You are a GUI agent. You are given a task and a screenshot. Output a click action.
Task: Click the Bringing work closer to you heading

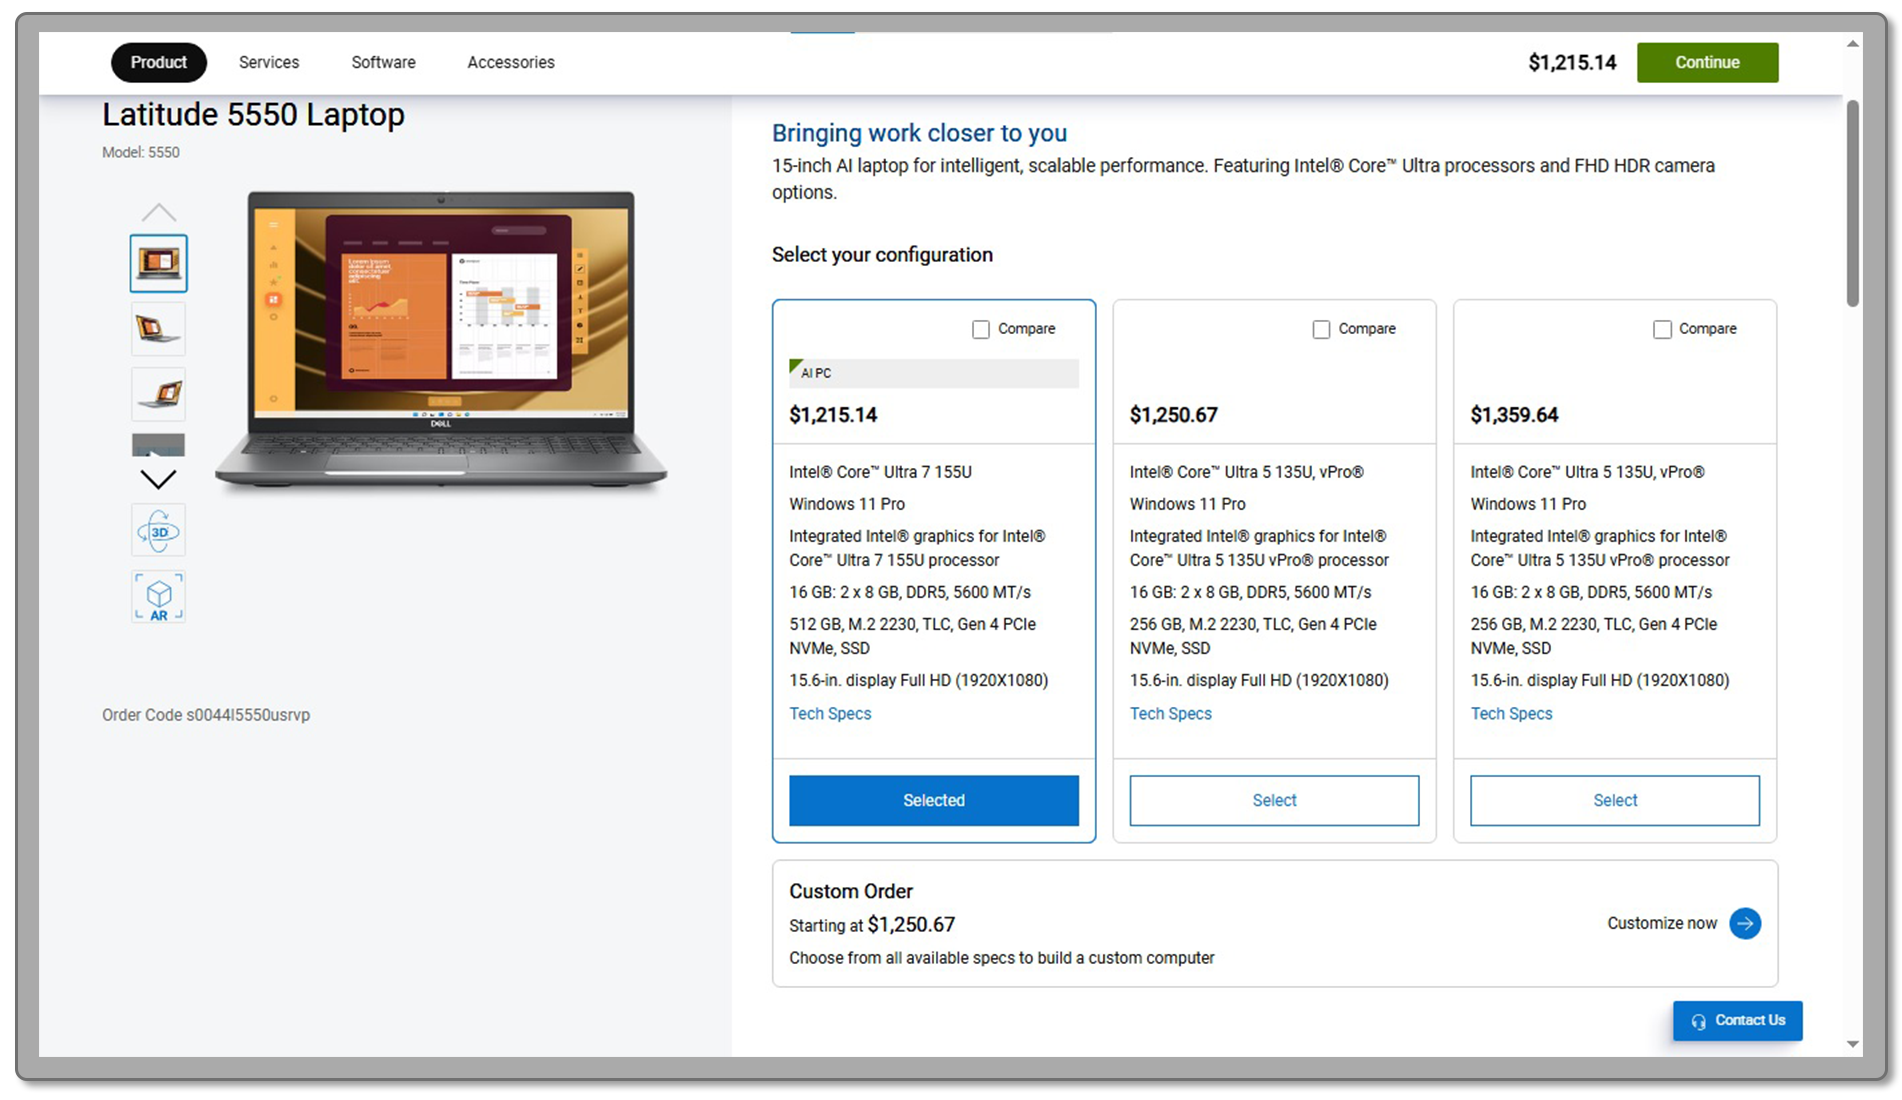coord(919,133)
